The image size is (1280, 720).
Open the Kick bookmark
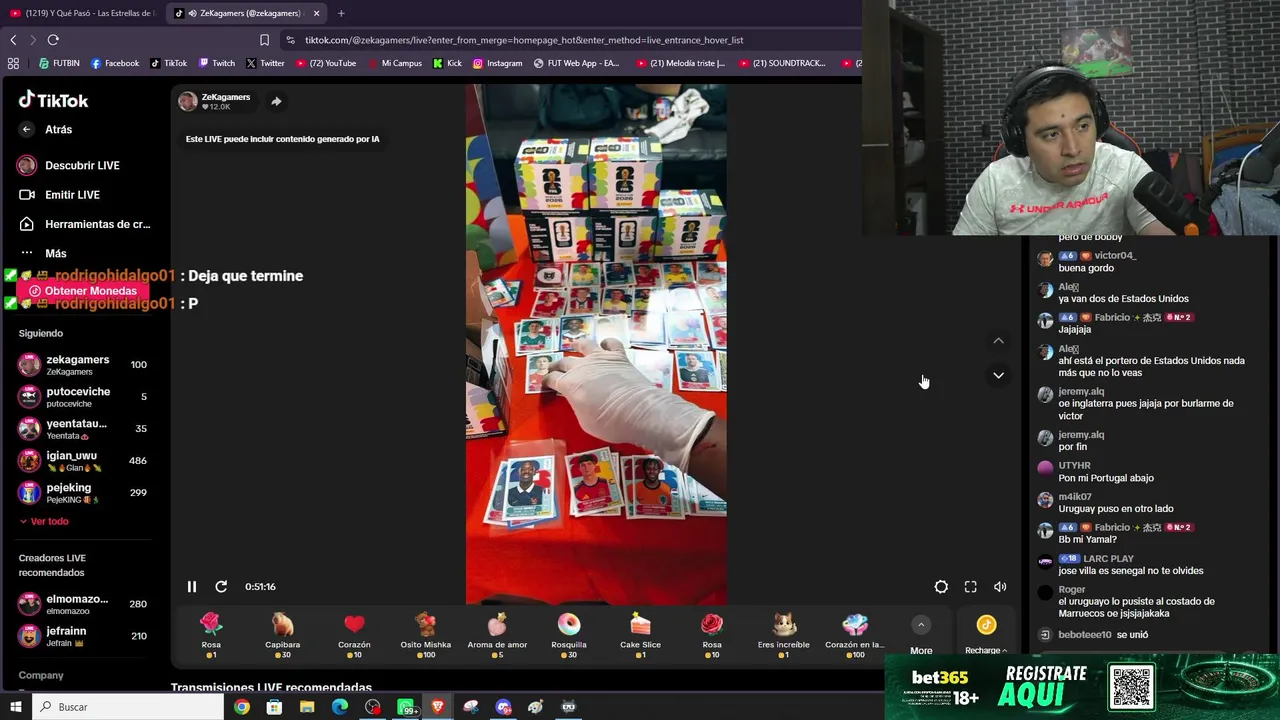click(447, 63)
